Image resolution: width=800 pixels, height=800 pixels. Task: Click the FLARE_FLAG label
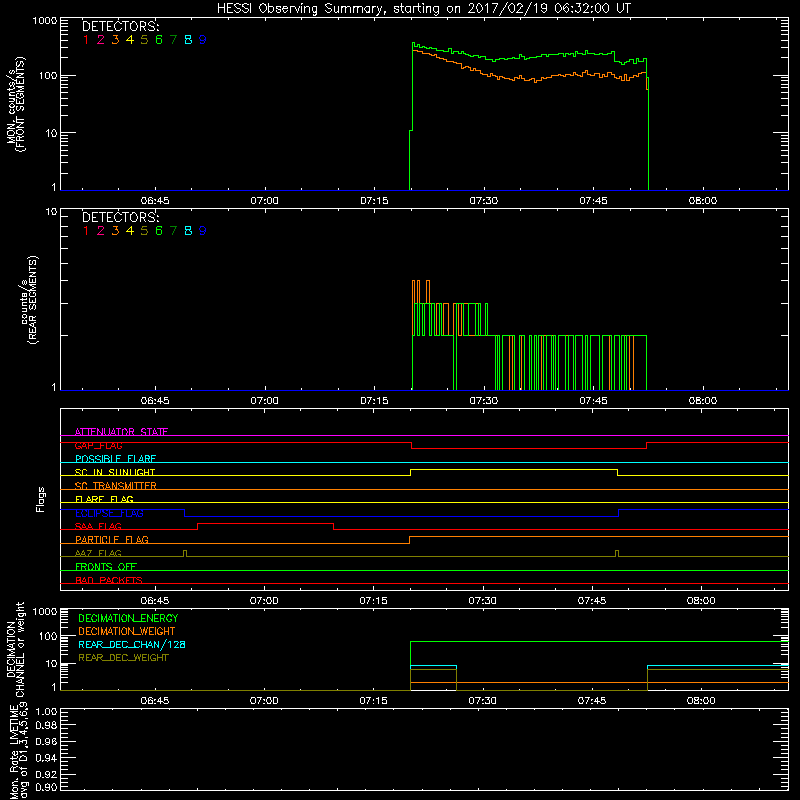tap(104, 499)
